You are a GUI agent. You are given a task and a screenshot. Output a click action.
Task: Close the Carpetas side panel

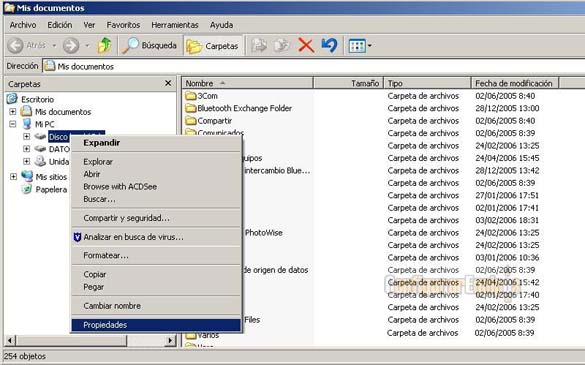coord(168,83)
